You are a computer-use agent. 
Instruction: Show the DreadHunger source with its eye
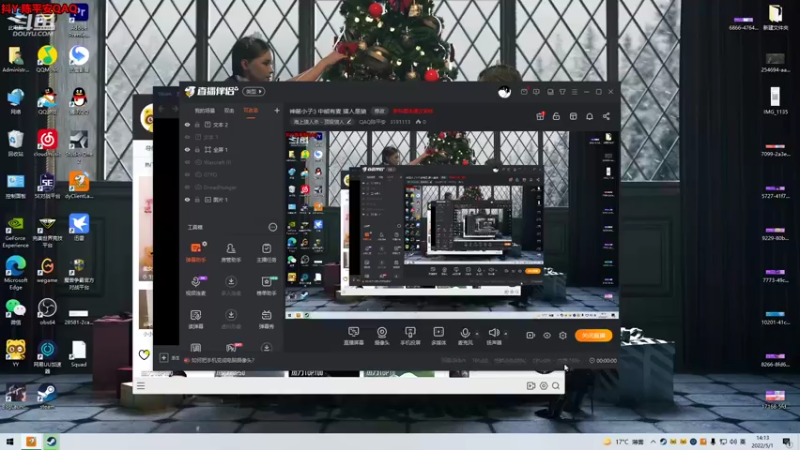[187, 187]
